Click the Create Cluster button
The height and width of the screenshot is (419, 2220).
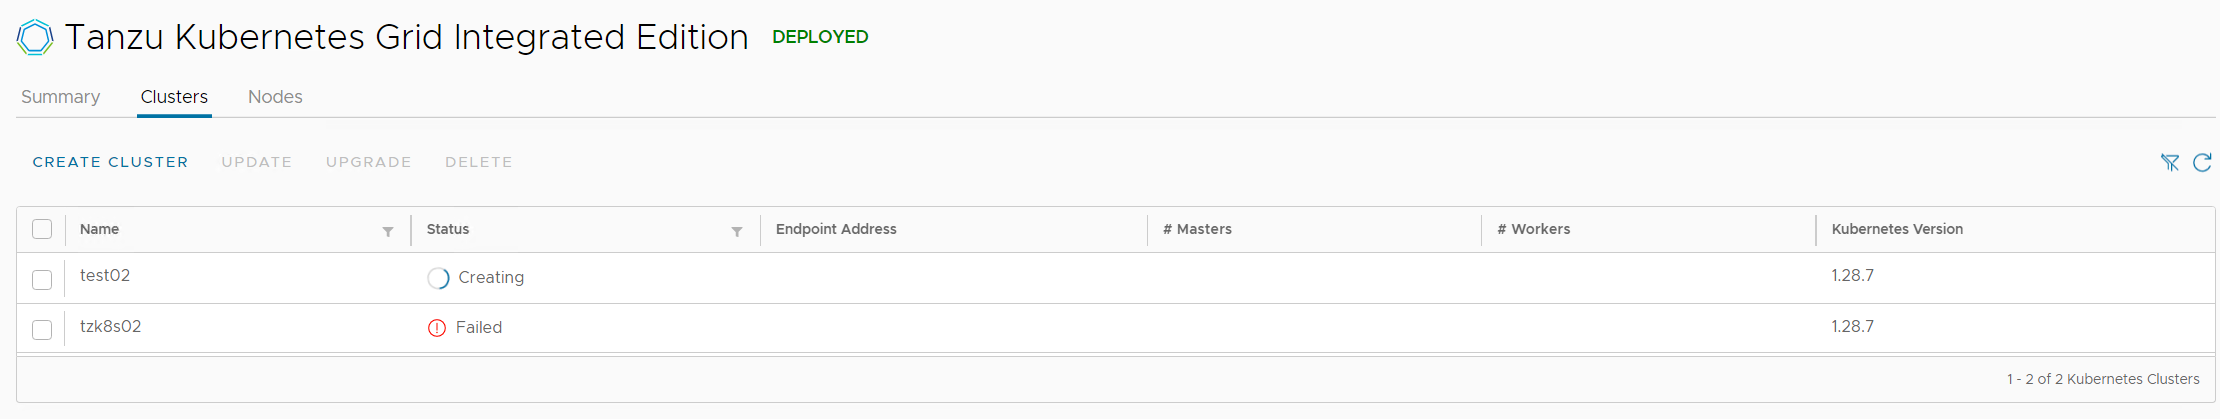pos(110,162)
